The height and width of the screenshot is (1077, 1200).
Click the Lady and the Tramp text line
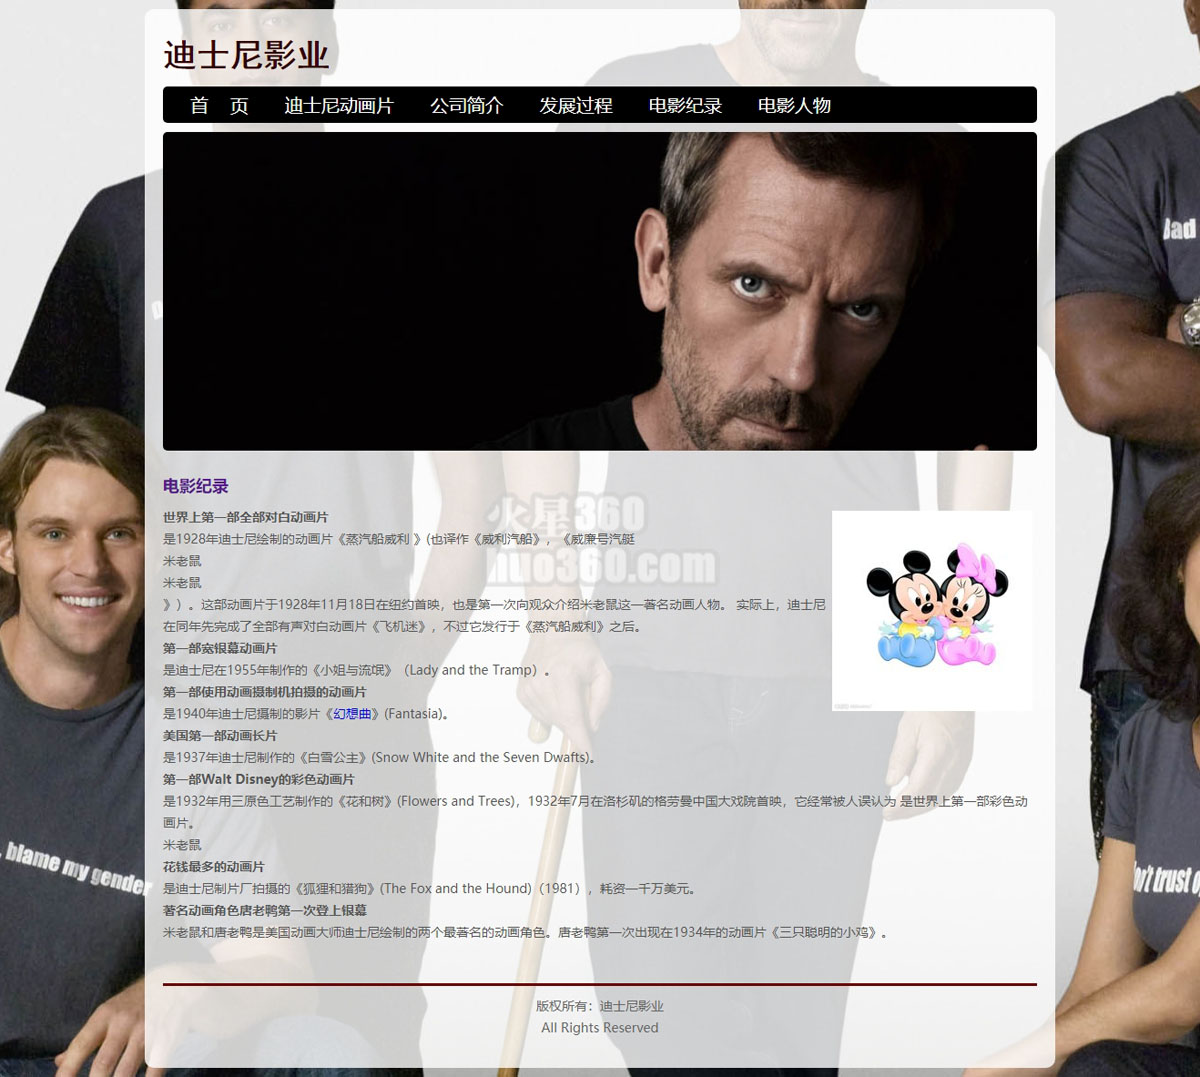(x=357, y=670)
